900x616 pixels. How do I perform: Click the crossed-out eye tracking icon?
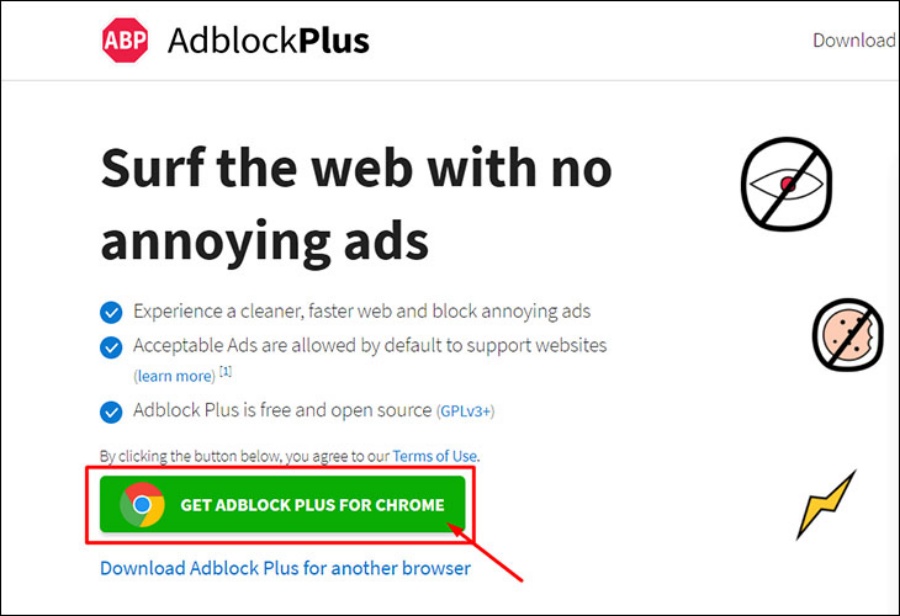click(786, 184)
